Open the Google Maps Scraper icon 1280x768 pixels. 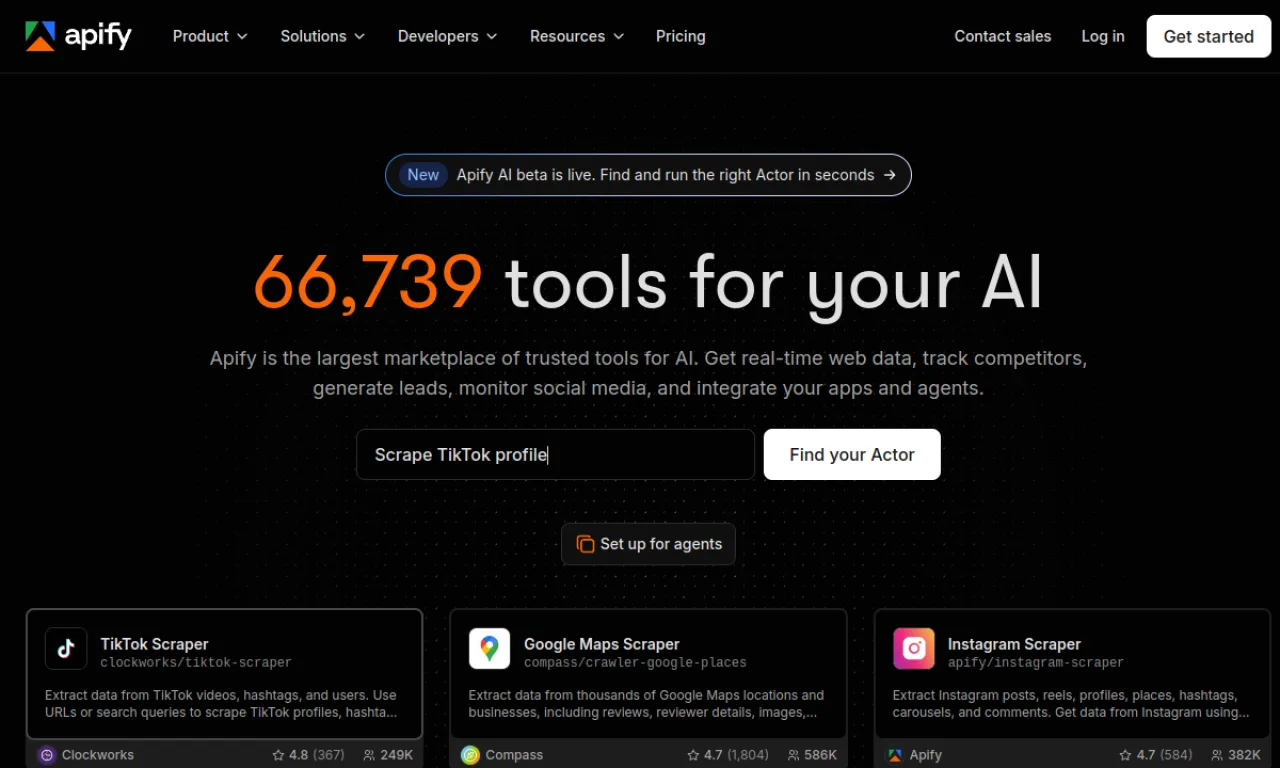490,649
